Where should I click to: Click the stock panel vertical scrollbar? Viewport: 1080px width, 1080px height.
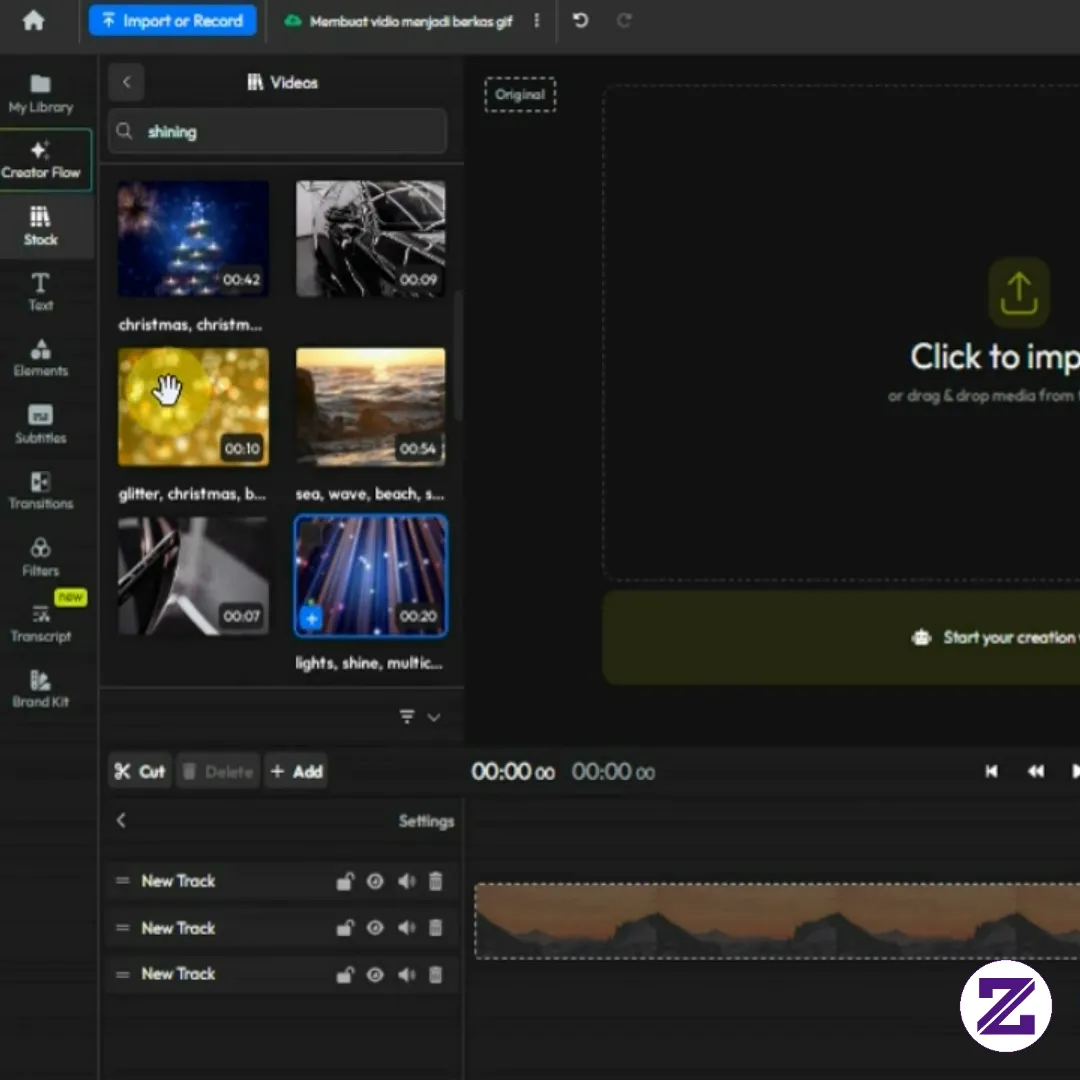tap(457, 355)
